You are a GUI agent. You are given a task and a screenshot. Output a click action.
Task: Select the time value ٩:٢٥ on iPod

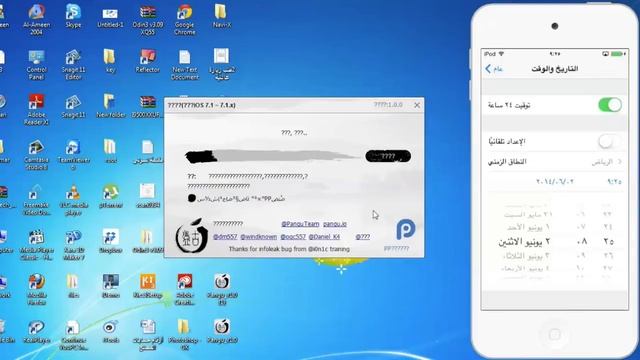(x=614, y=182)
